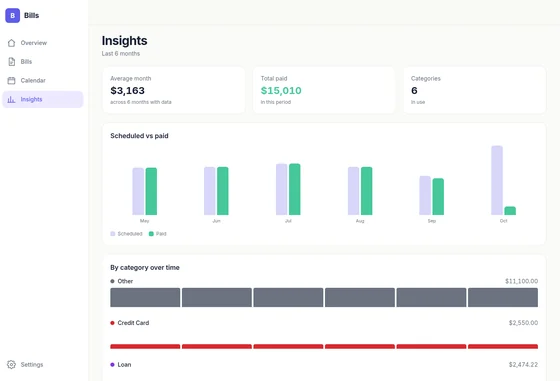Go to Bills in the sidebar

[43, 62]
